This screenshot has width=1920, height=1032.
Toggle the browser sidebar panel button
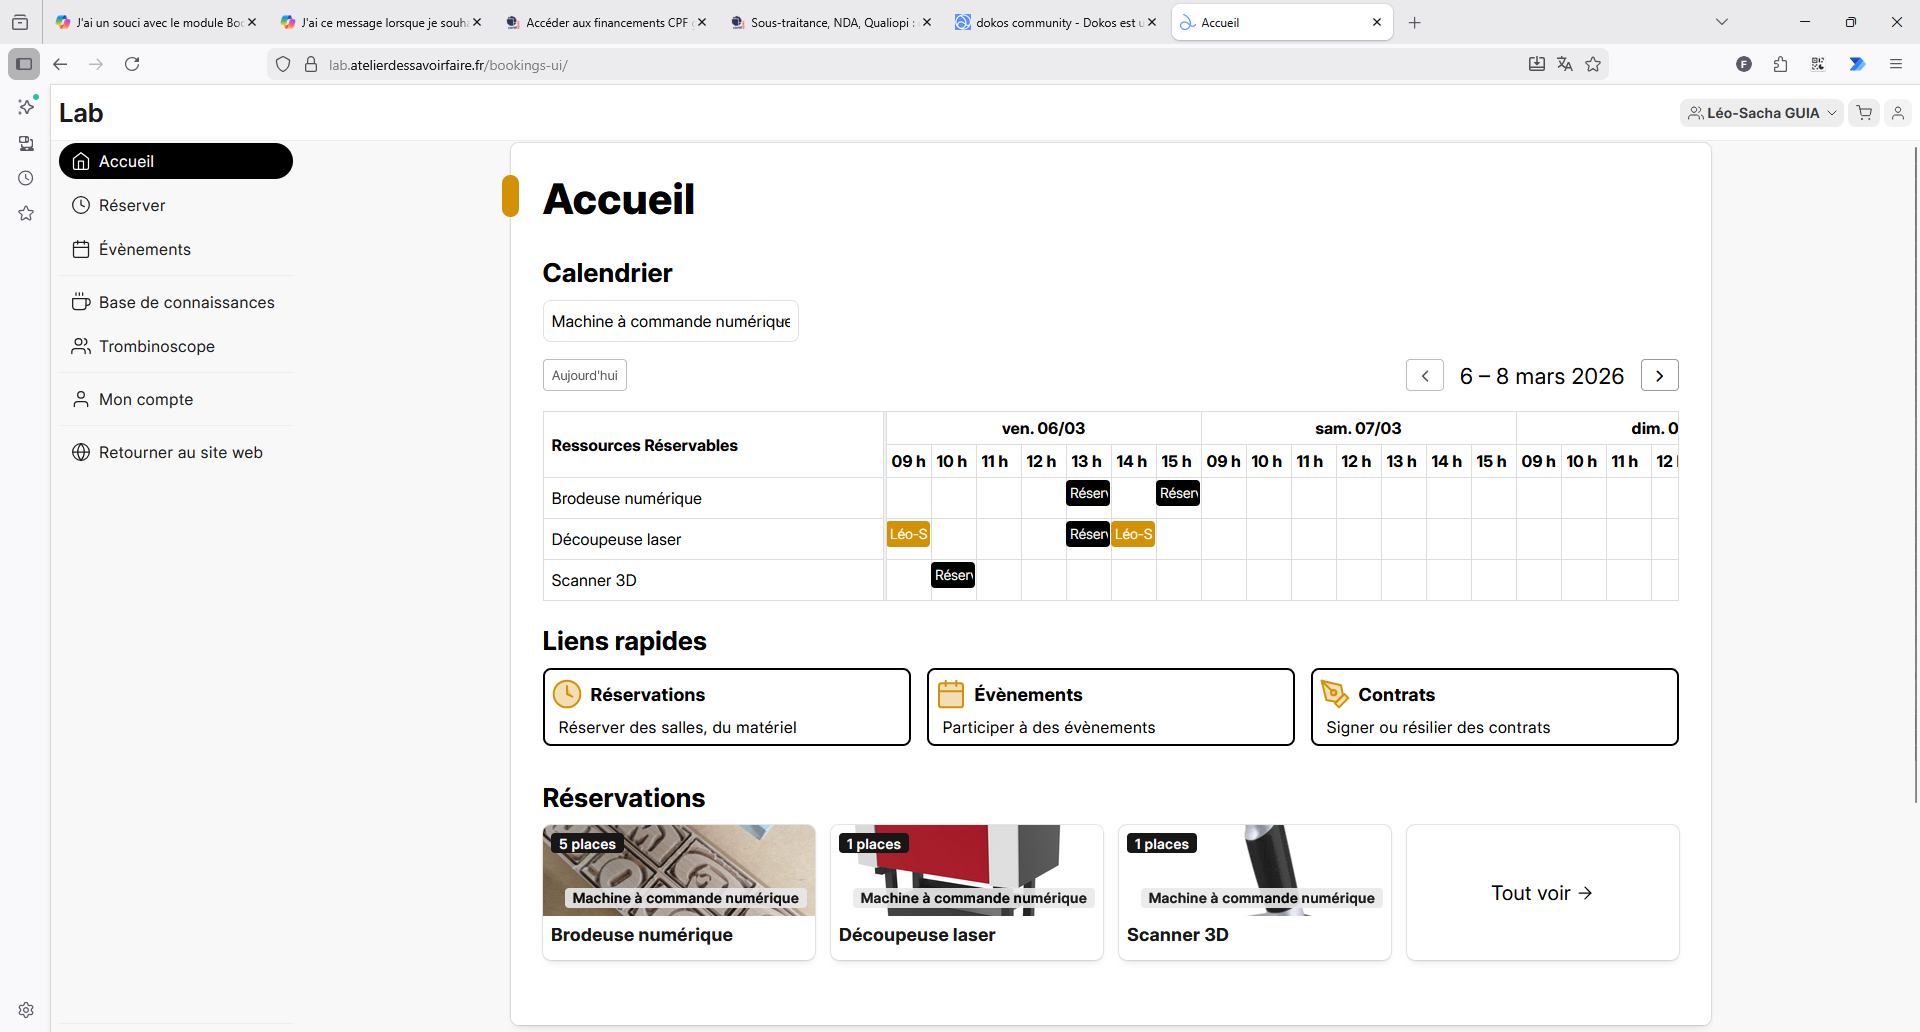tap(24, 64)
